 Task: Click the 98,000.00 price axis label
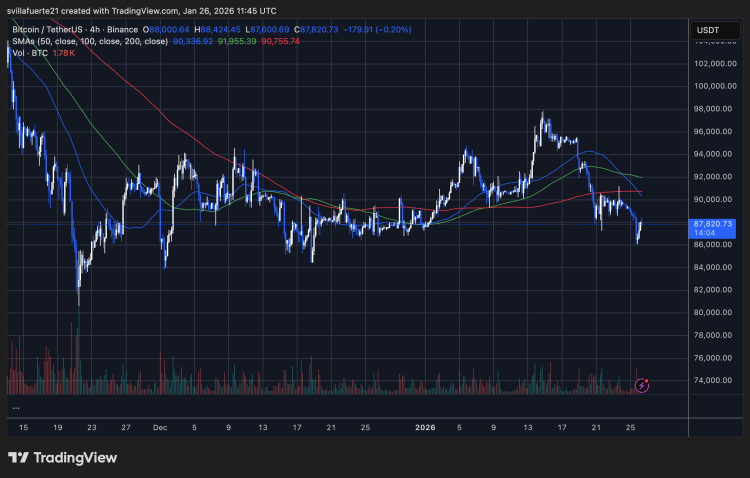(x=713, y=109)
